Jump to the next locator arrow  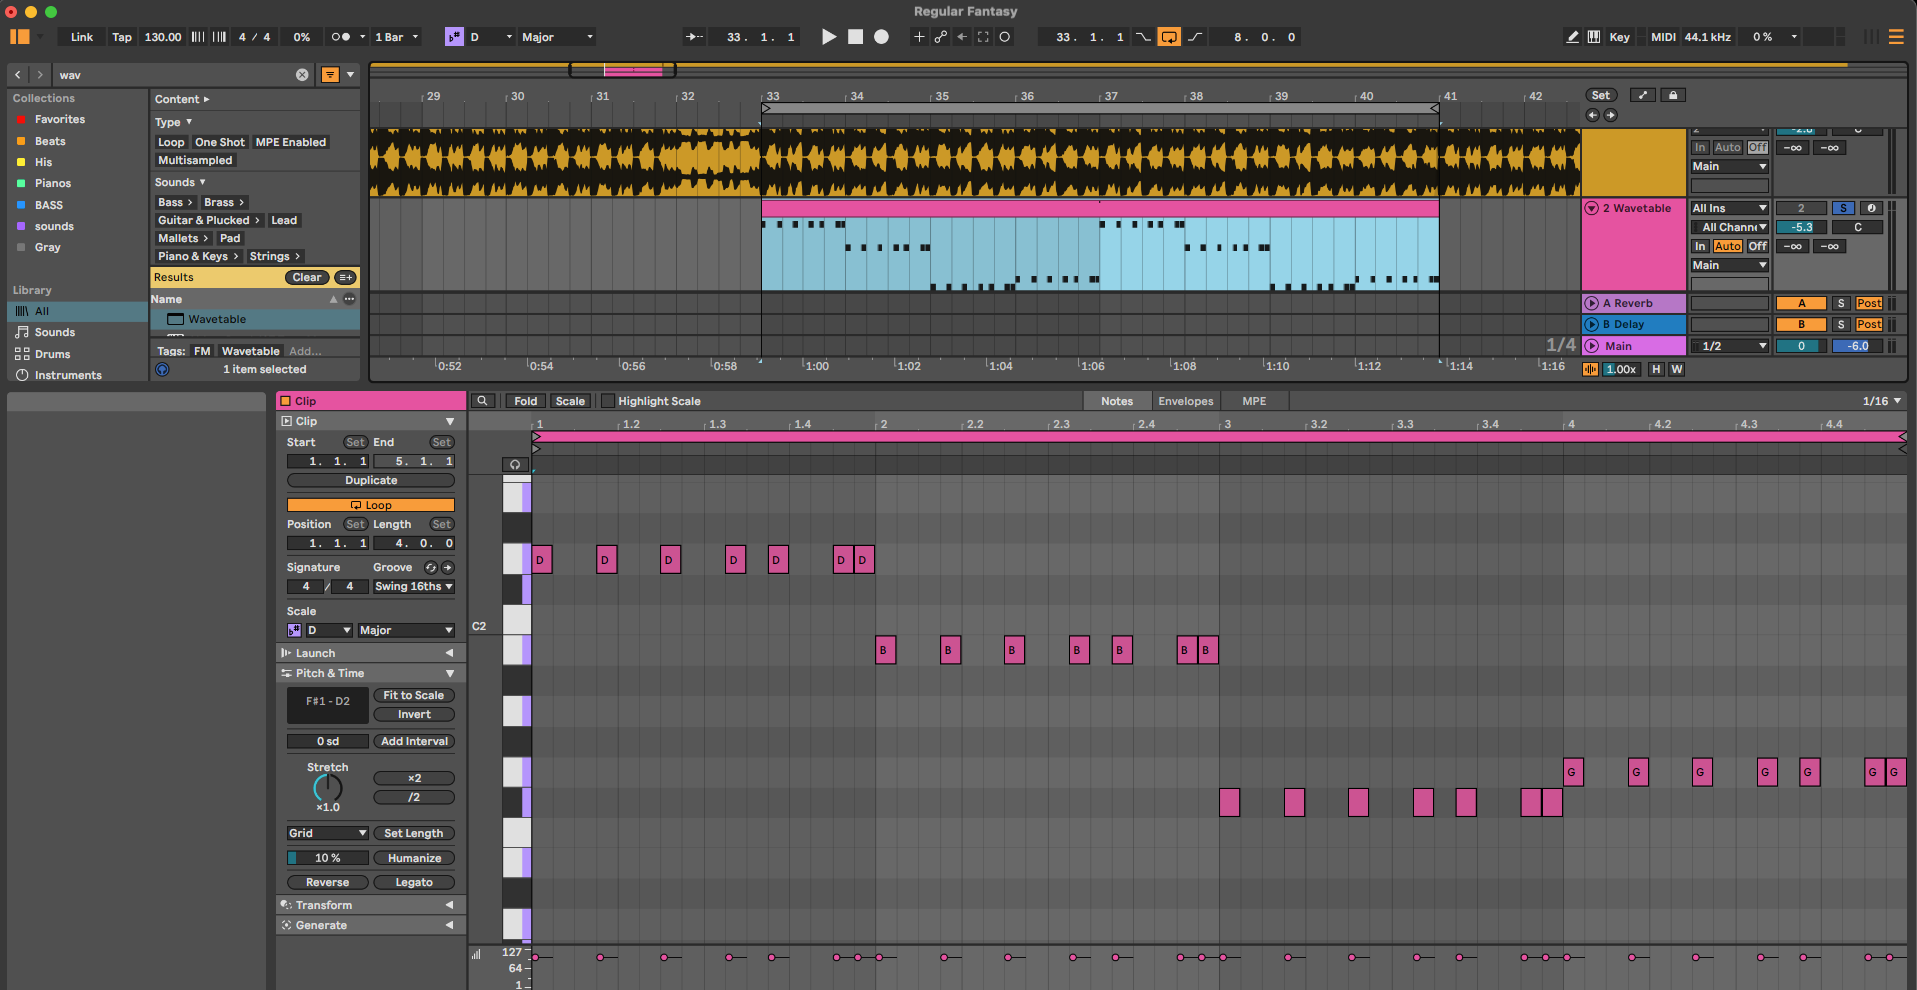[x=1611, y=115]
